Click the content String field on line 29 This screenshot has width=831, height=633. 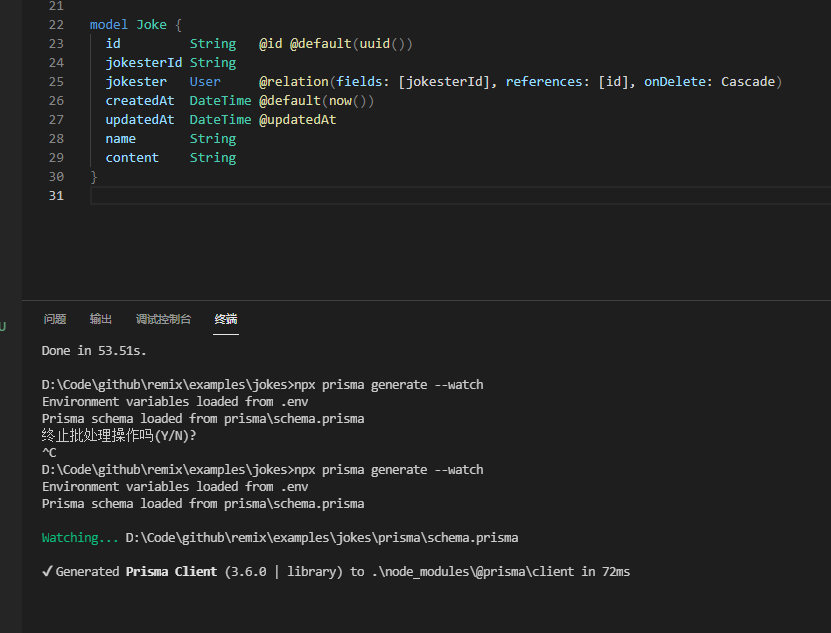[x=131, y=157]
